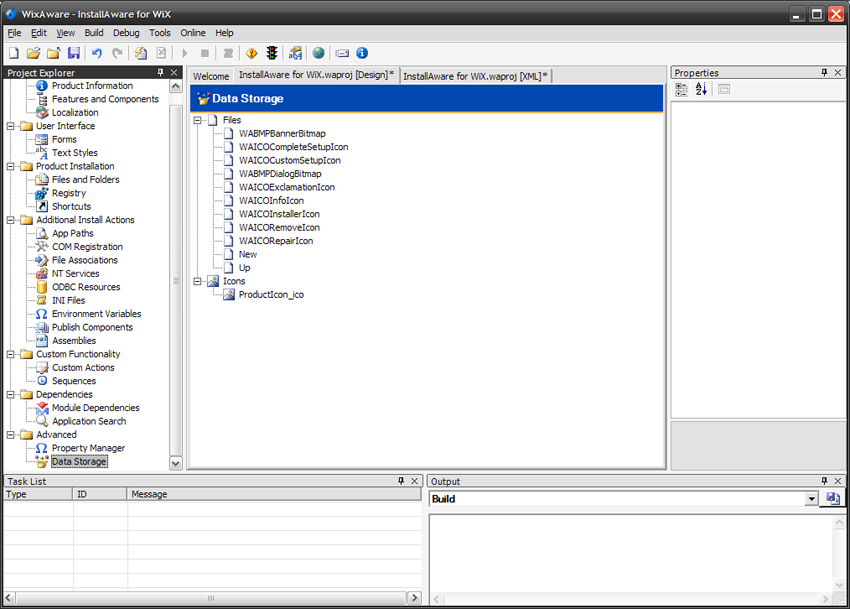Sort properties alphabetically with the A-Z icon
The image size is (850, 609).
tap(701, 89)
